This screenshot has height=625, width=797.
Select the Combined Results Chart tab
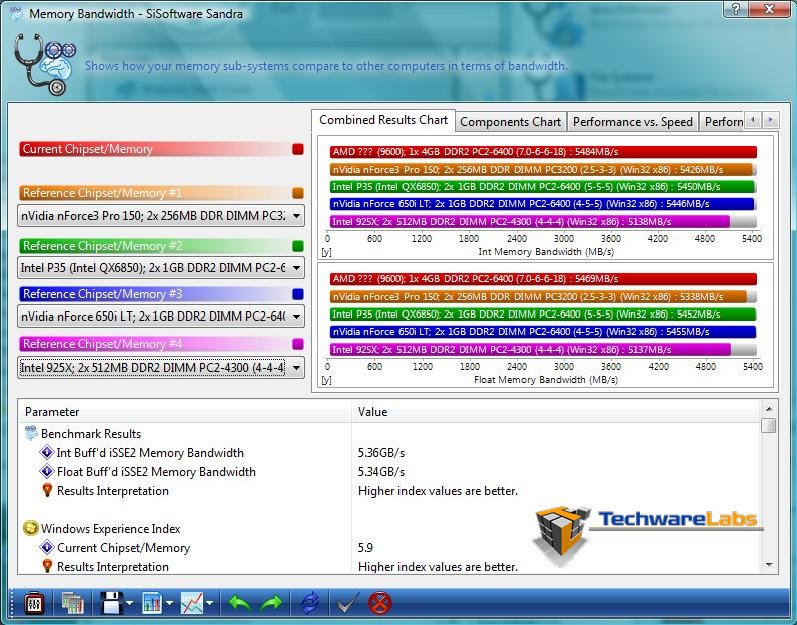(x=383, y=120)
